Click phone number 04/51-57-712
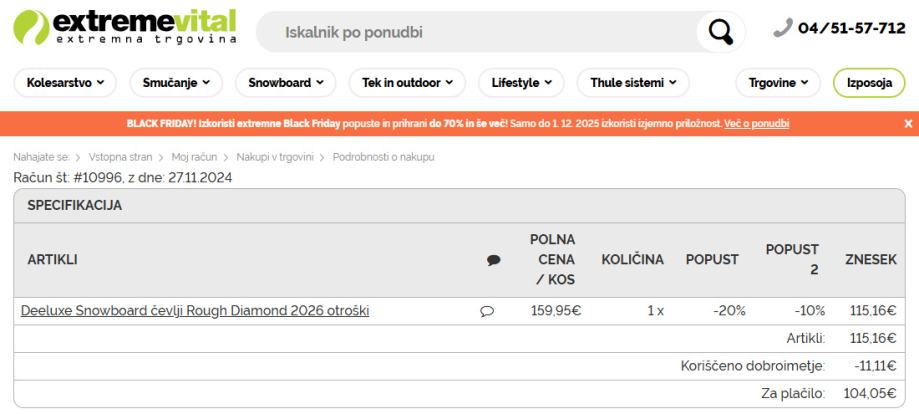Viewport: 919px width, 414px height. (x=852, y=28)
